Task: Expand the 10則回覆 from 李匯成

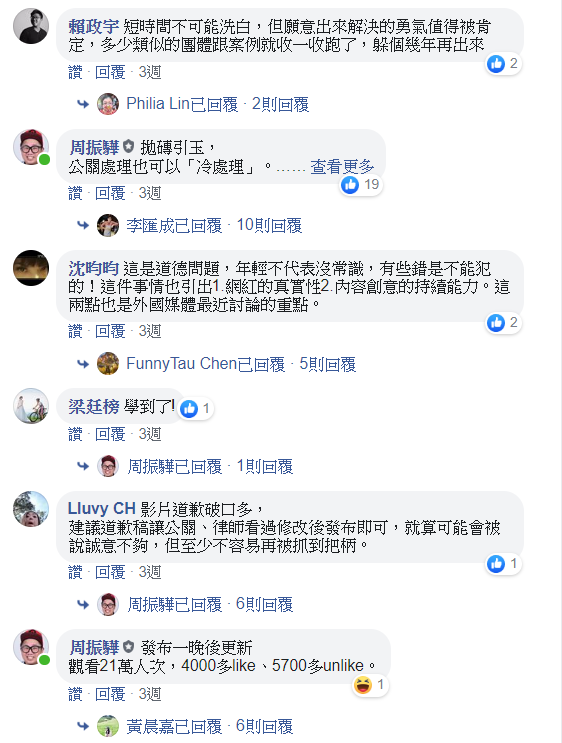Action: coord(269,225)
